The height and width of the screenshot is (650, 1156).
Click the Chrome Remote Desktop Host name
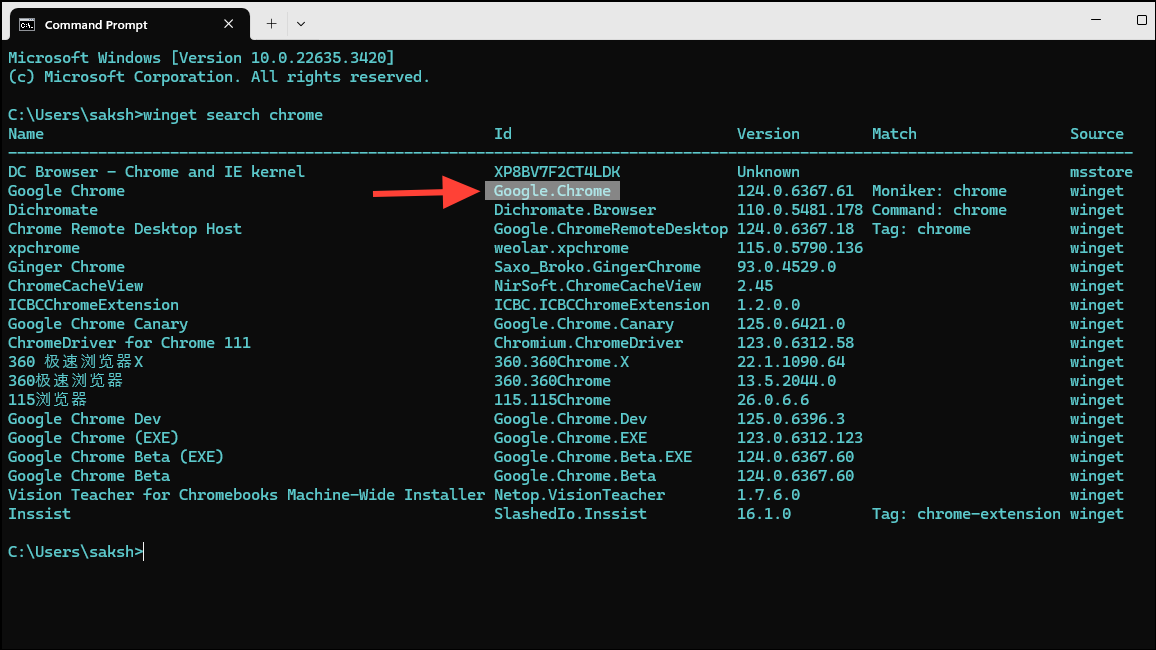click(124, 229)
